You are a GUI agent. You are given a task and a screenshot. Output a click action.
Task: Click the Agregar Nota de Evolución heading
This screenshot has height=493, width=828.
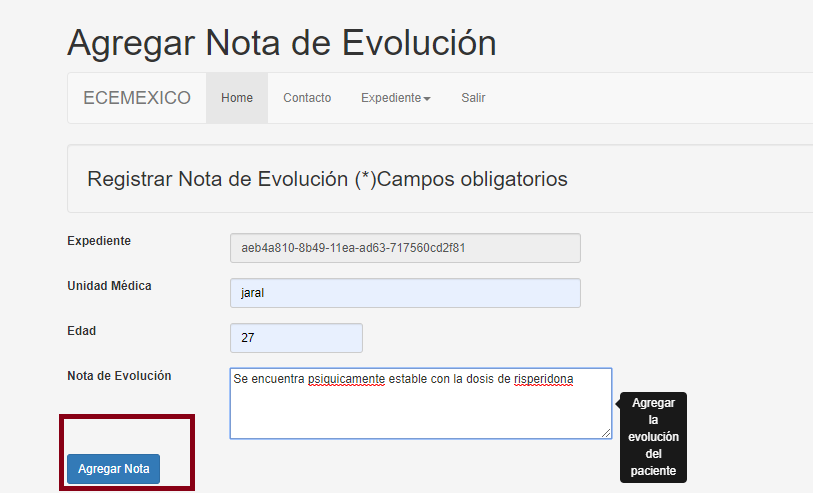282,43
